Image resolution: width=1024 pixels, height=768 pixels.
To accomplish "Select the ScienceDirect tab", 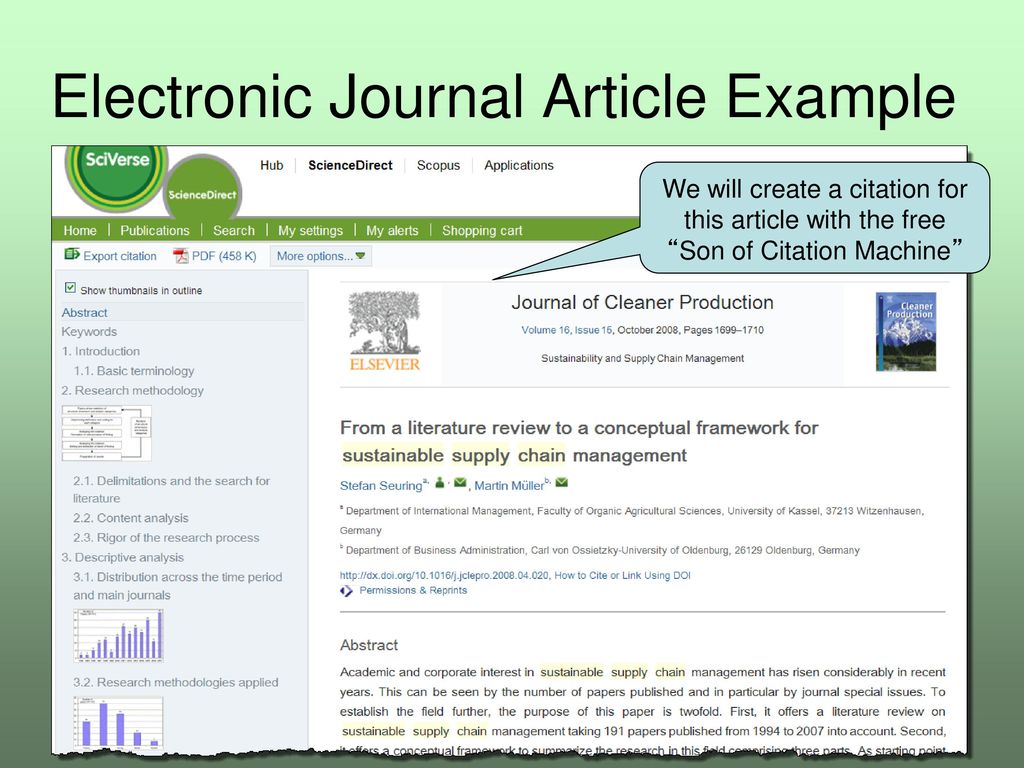I will [x=351, y=165].
